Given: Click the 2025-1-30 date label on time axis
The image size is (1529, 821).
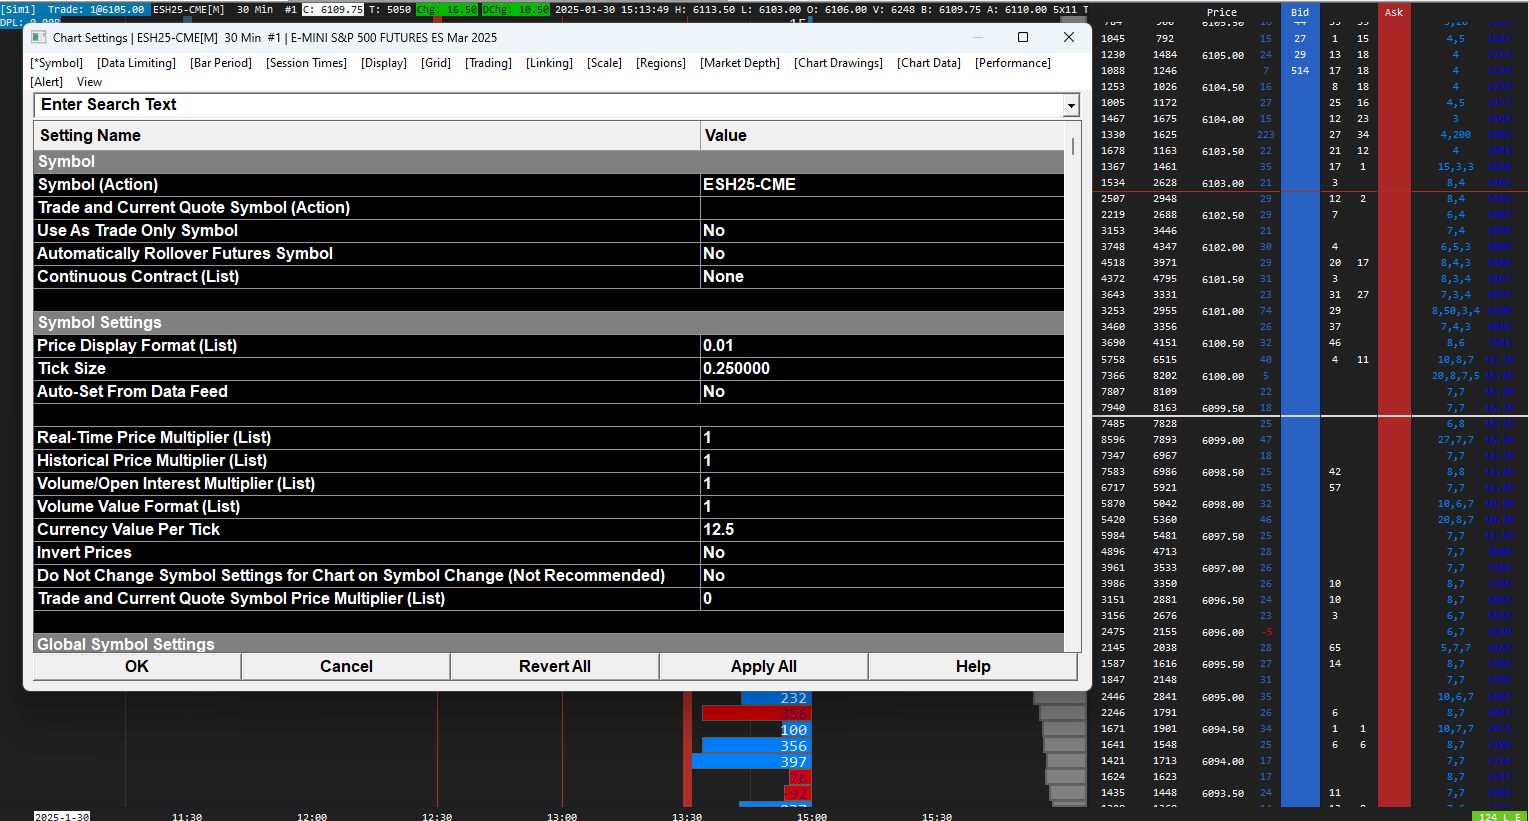Looking at the screenshot, I should coord(62,816).
